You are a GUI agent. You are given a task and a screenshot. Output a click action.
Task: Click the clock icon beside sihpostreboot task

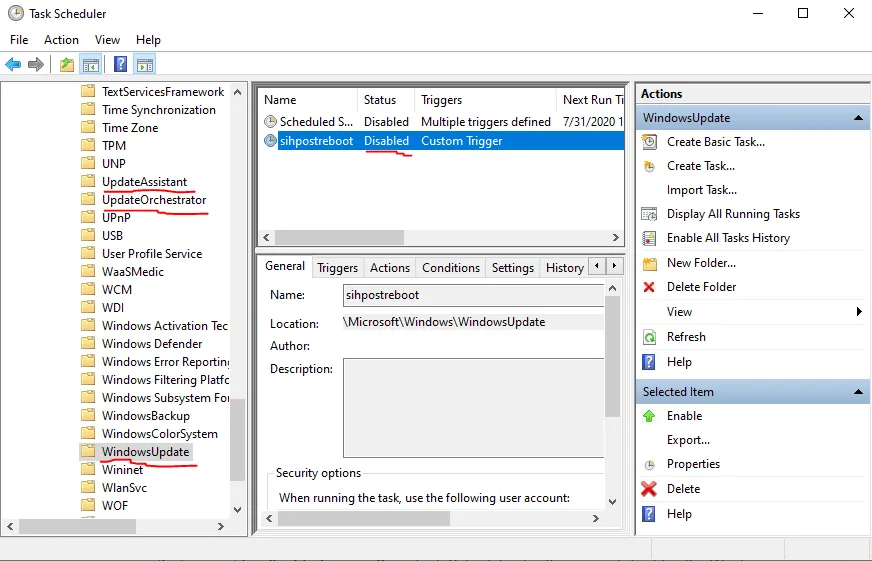pyautogui.click(x=270, y=141)
